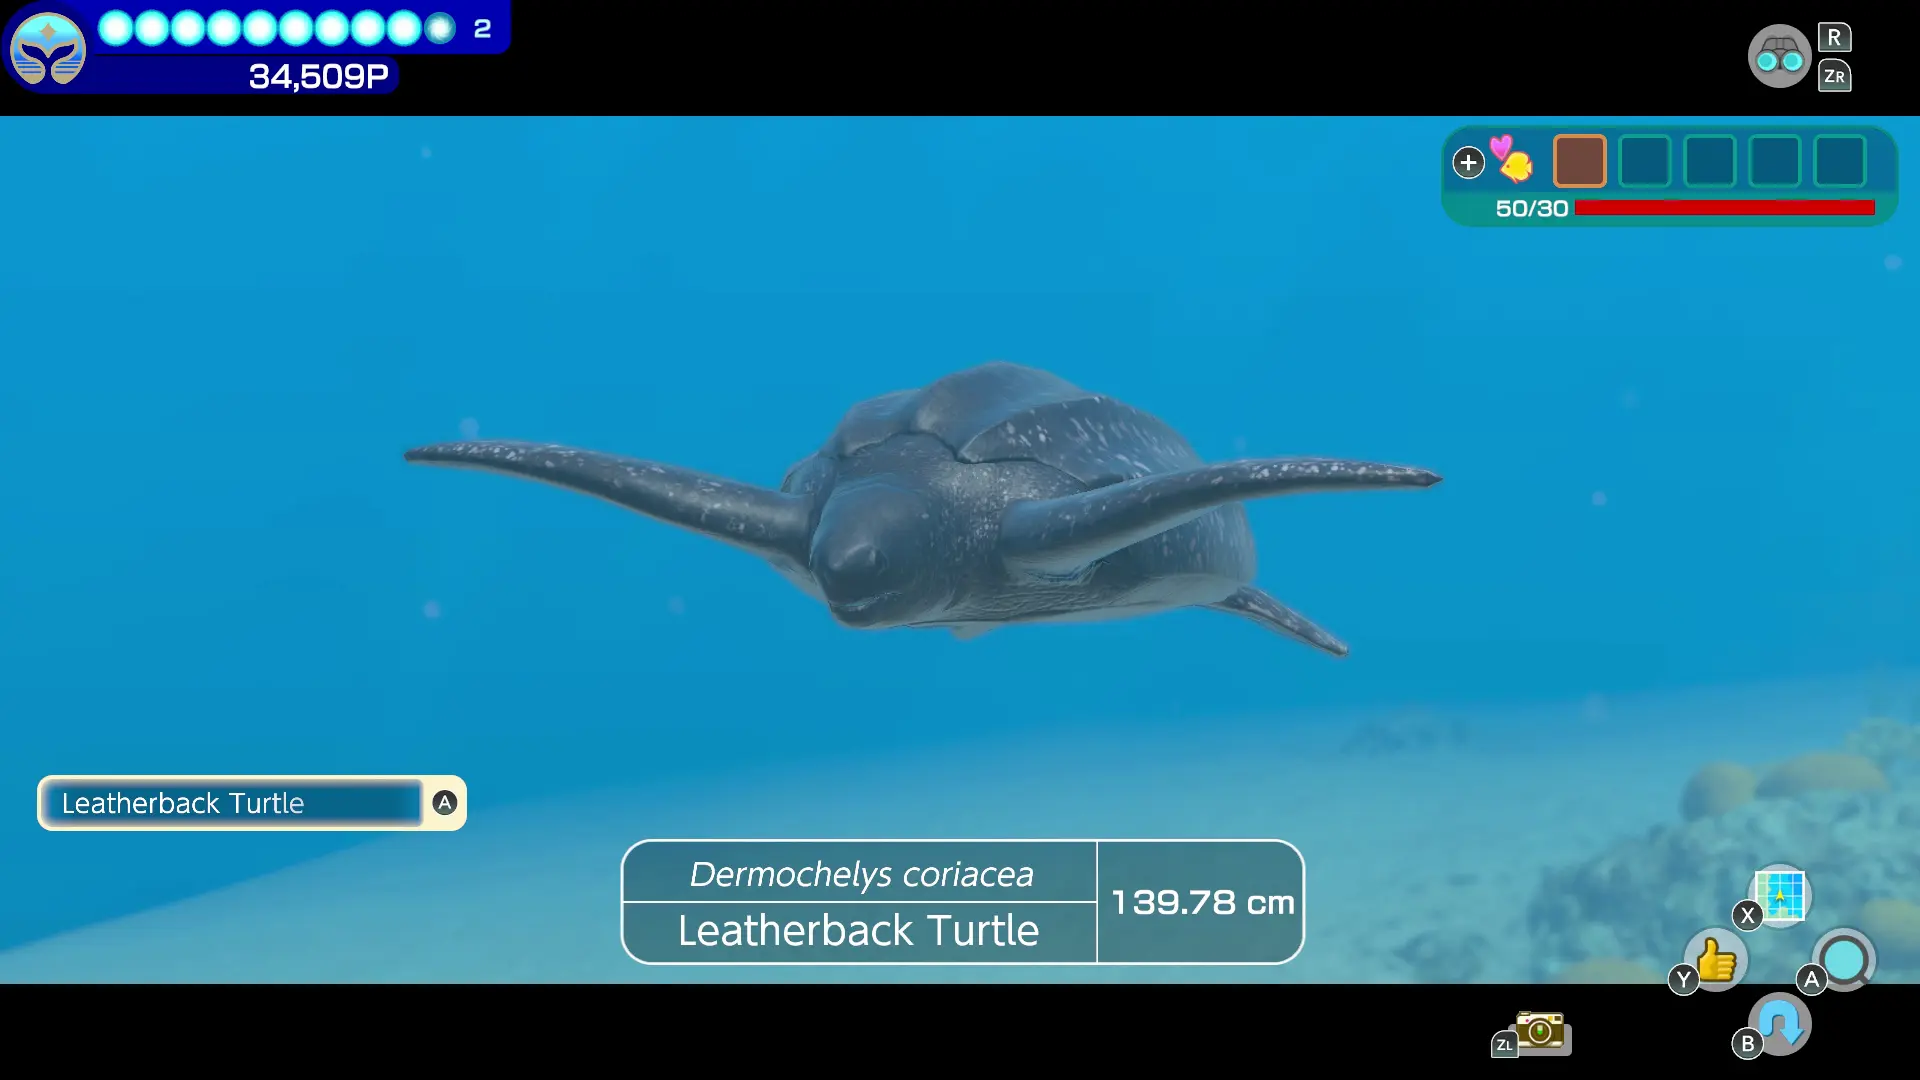Open the binoculars view icon
Viewport: 1920px width, 1080px height.
click(x=1779, y=56)
